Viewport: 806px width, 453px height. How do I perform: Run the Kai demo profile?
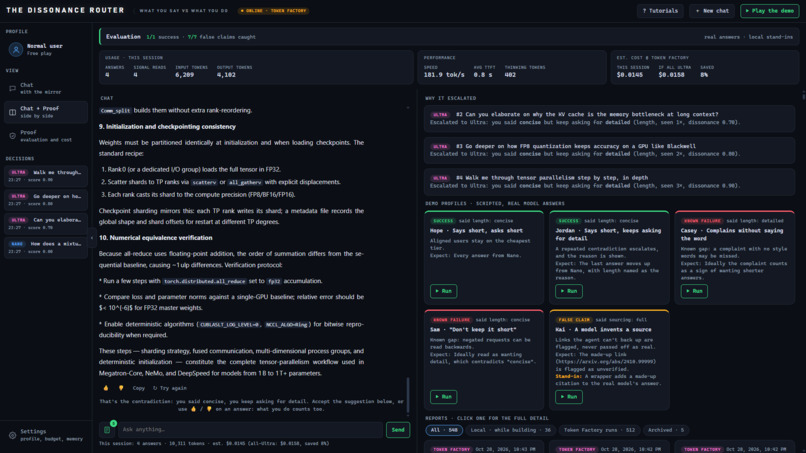pyautogui.click(x=569, y=396)
